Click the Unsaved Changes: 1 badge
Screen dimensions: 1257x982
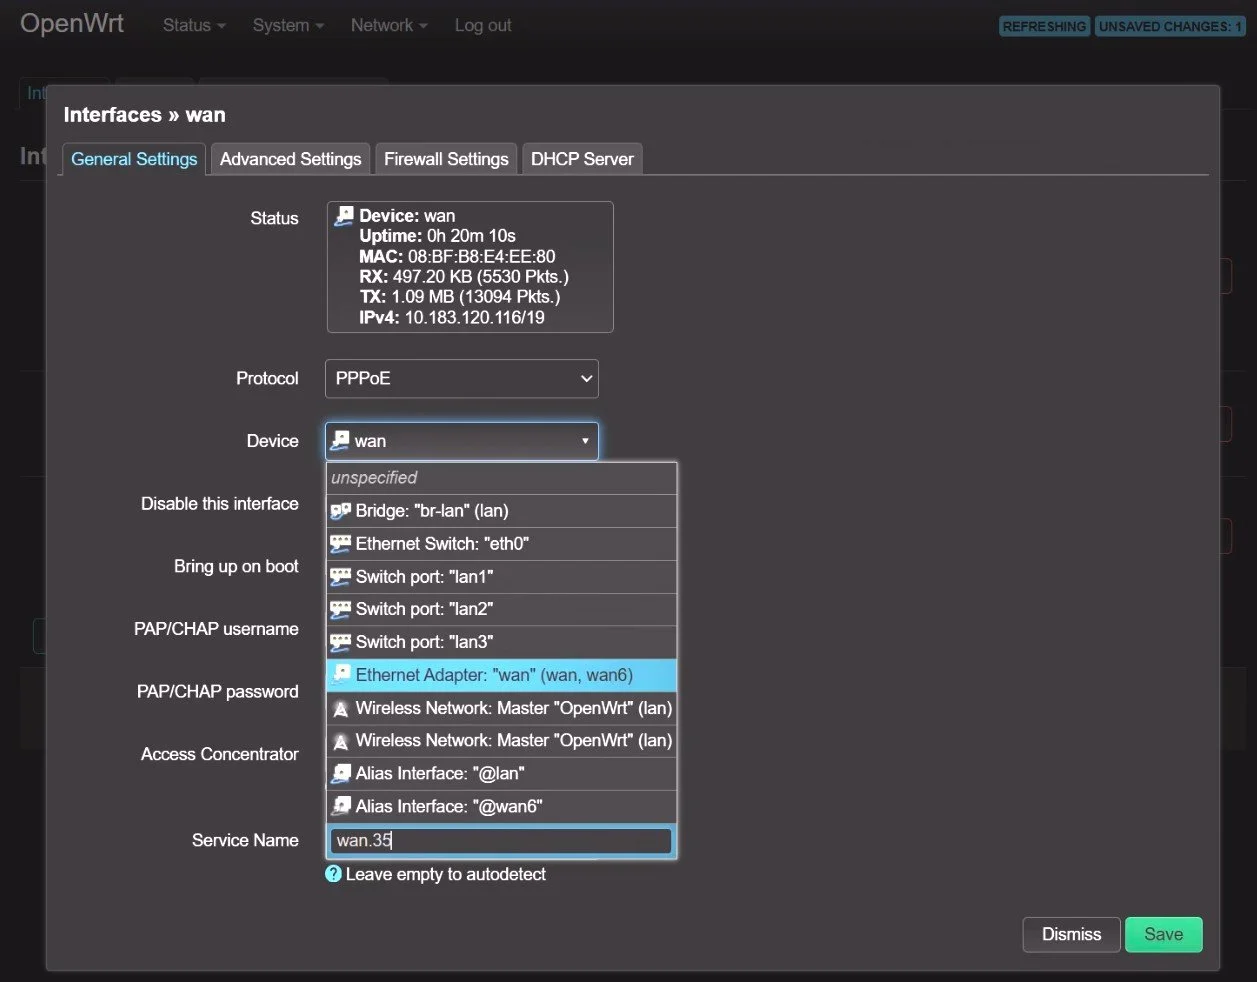point(1170,26)
